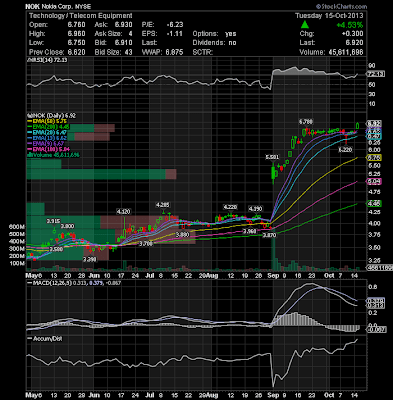Click the green up-arrow change indicator

point(304,24)
